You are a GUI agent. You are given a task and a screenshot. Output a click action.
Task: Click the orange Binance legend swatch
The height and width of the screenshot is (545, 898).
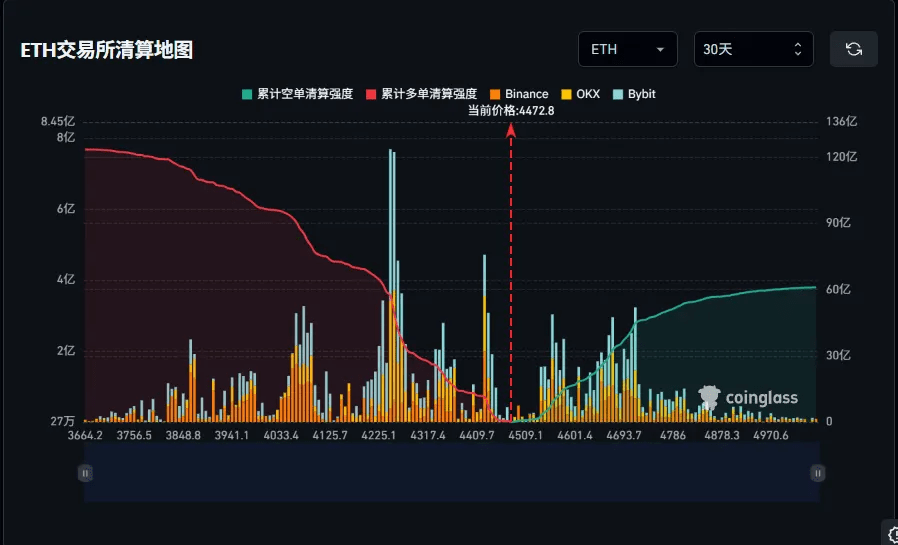[x=495, y=94]
